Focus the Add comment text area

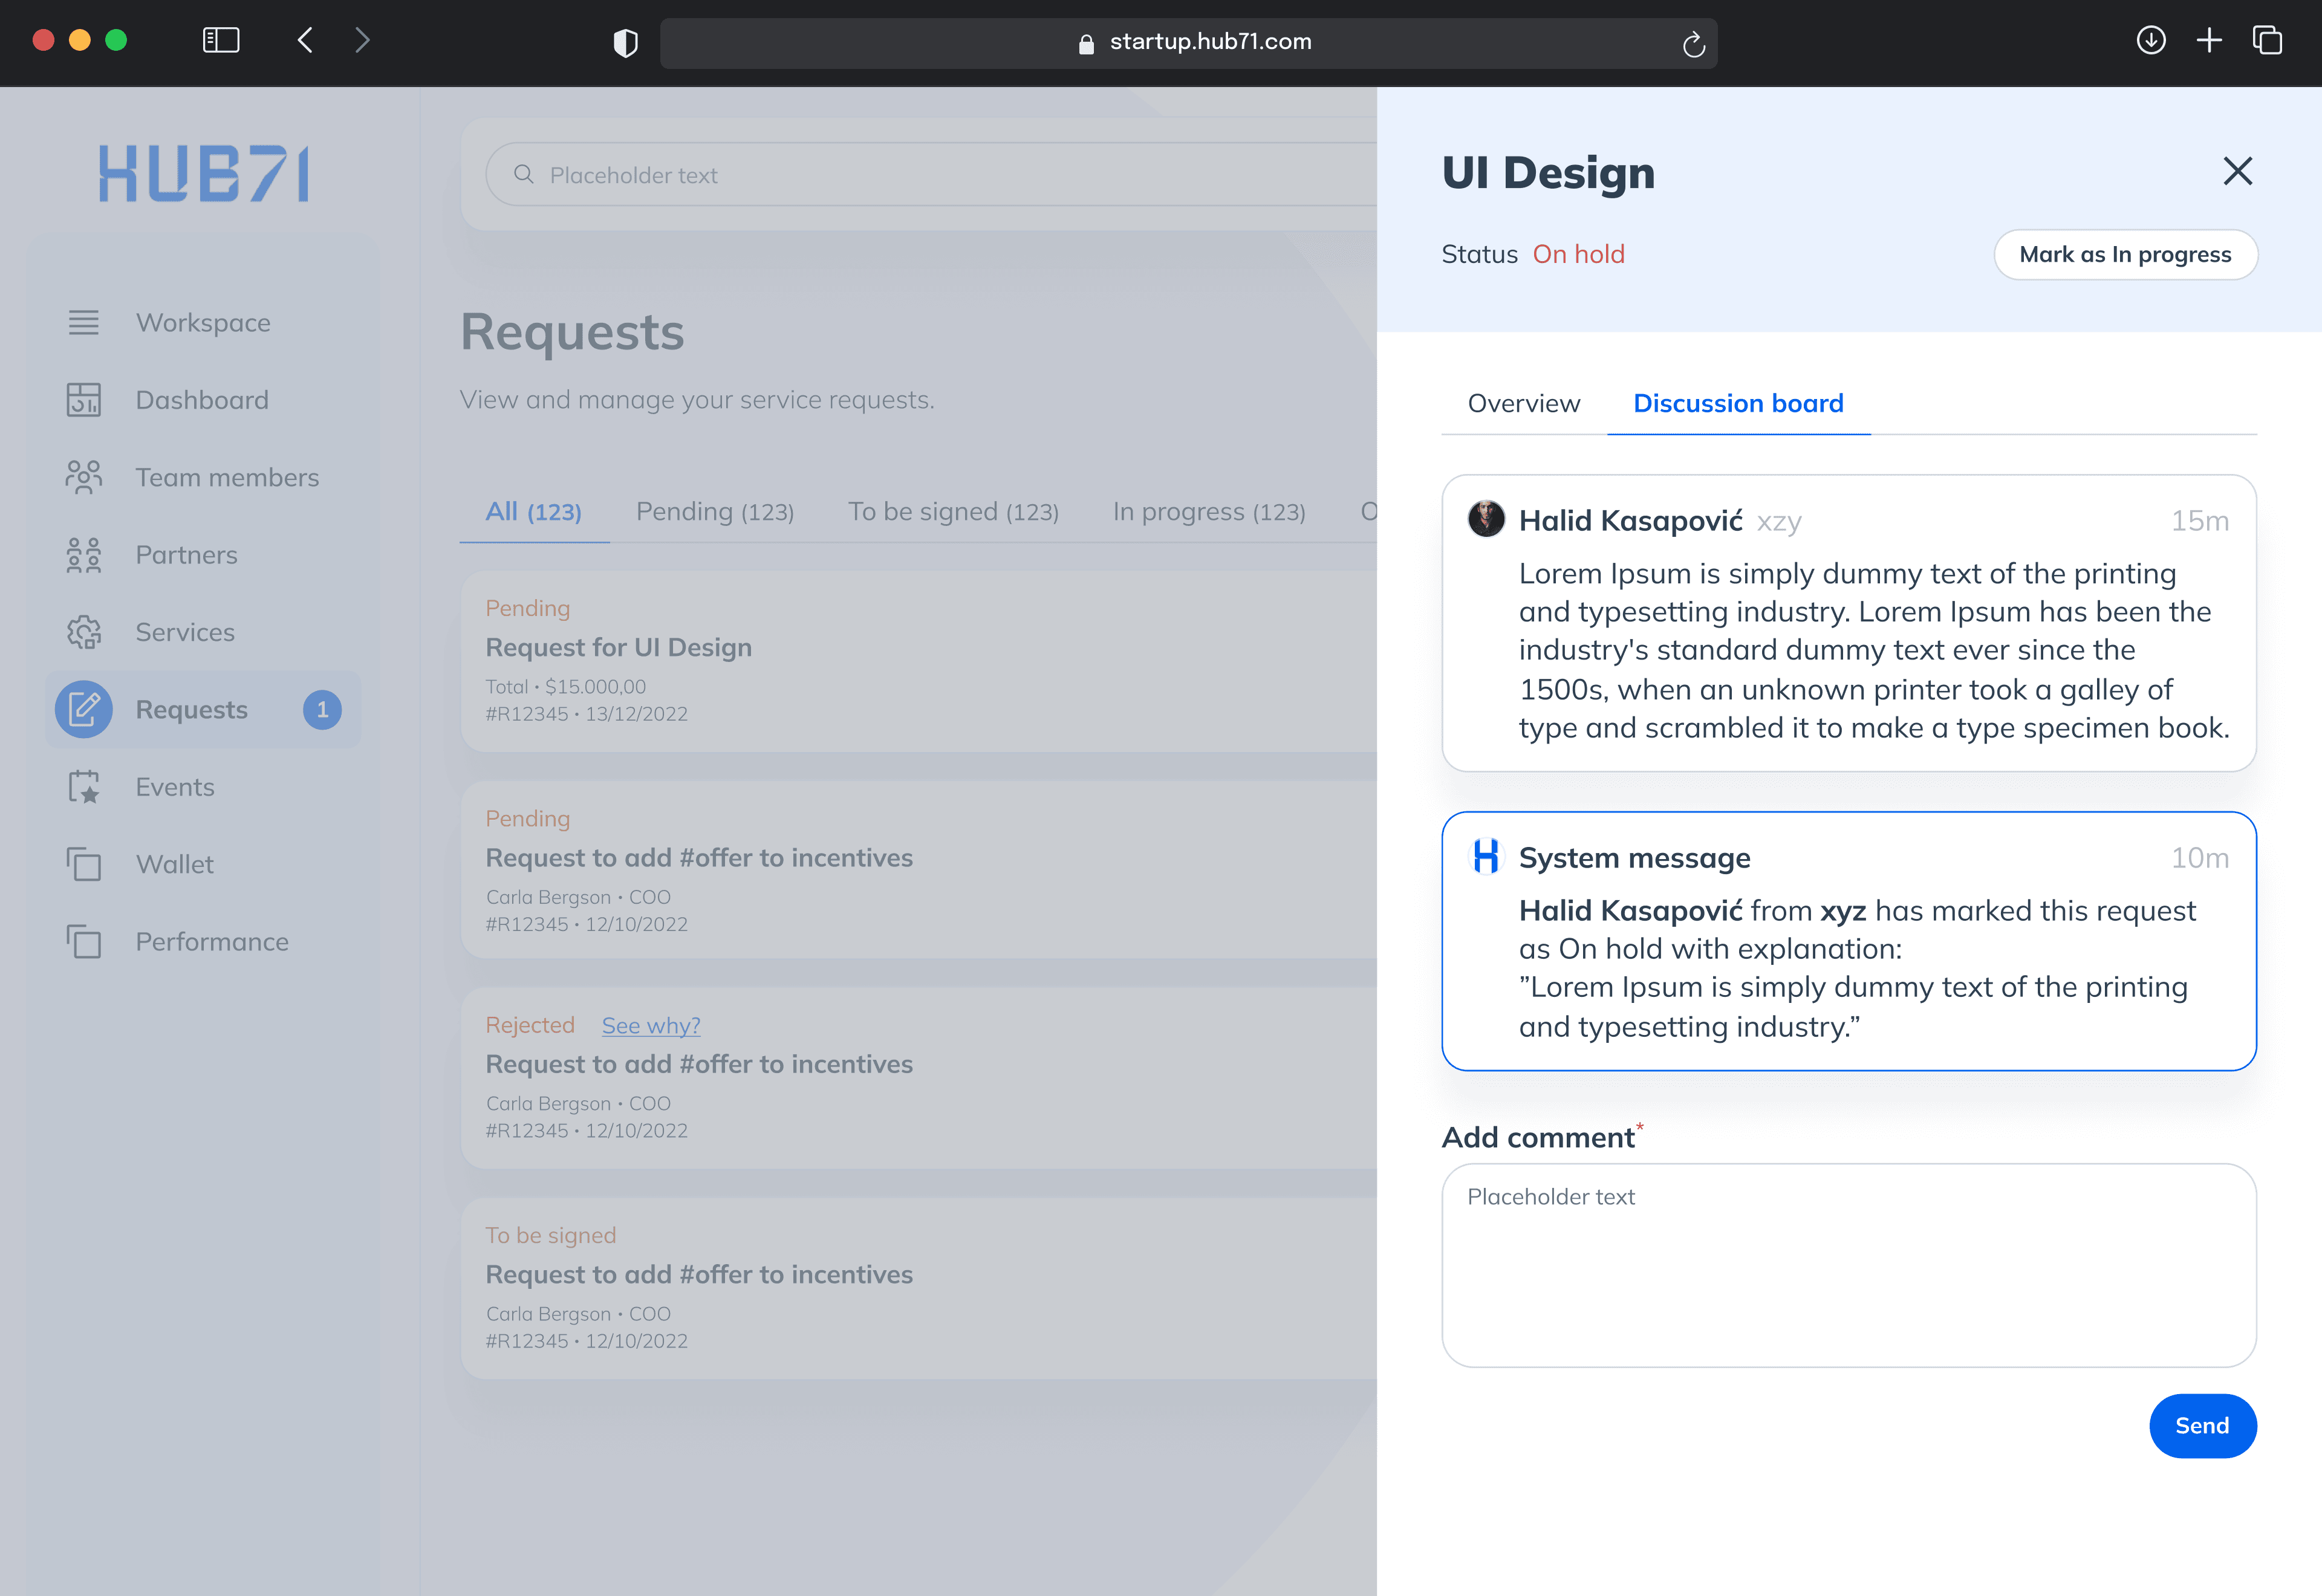[1848, 1265]
